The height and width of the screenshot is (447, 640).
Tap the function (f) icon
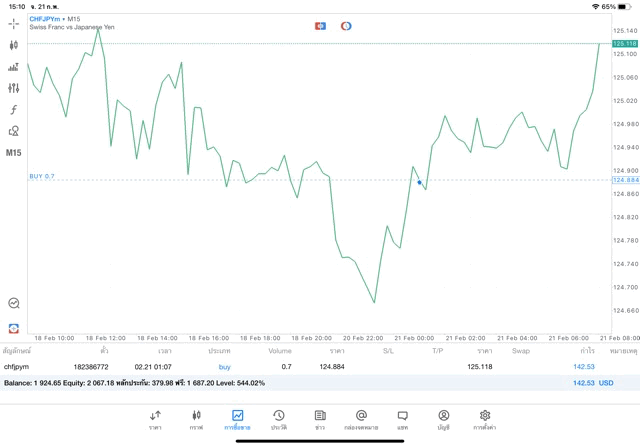tap(14, 110)
